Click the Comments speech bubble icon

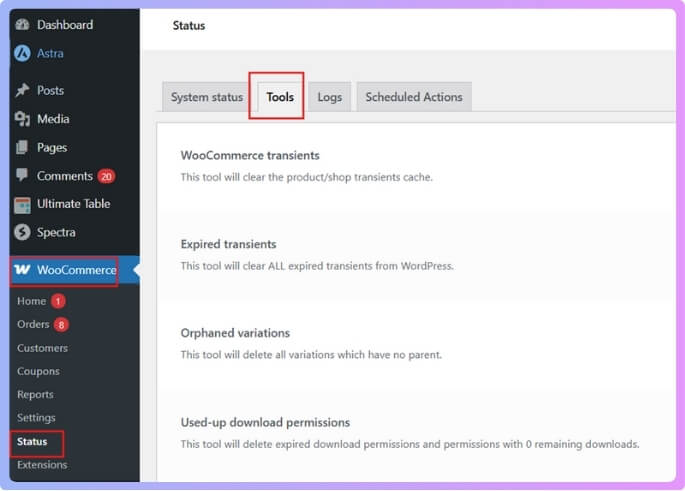[22, 175]
